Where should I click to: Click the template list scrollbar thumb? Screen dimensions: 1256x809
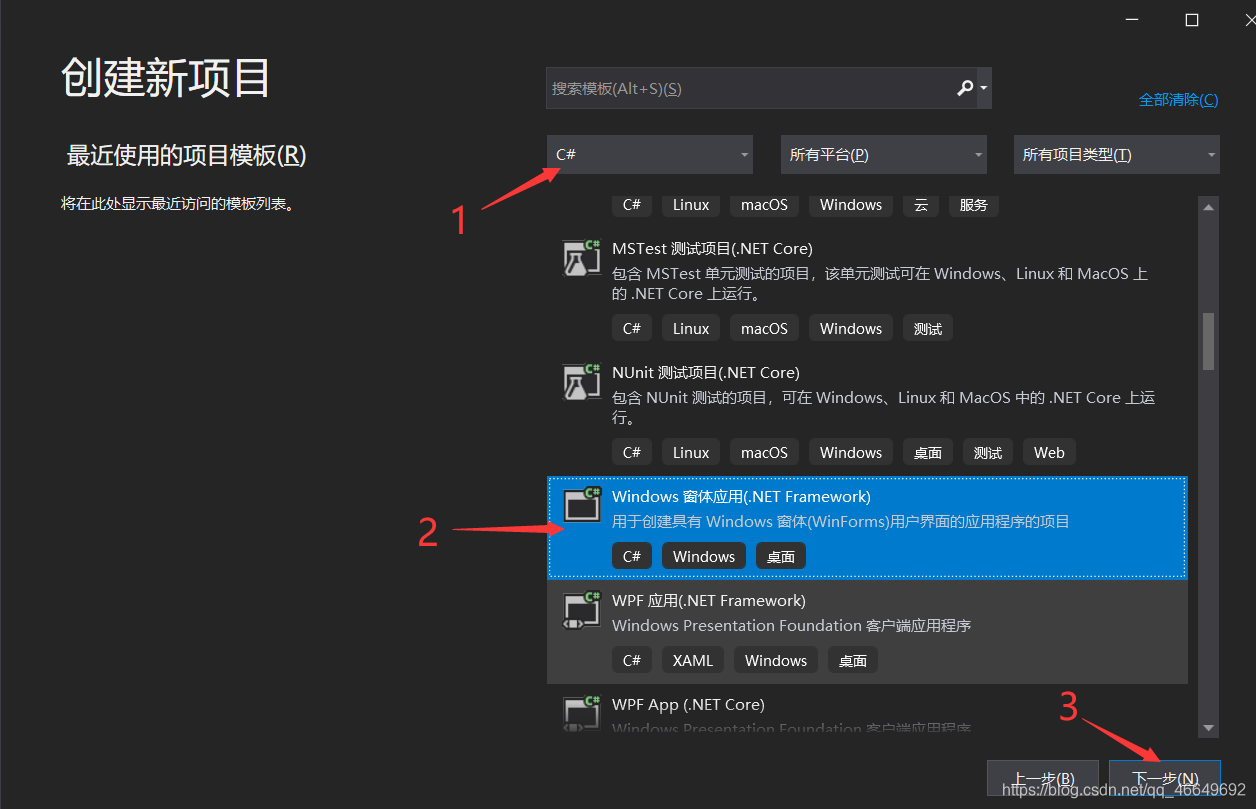tap(1208, 341)
